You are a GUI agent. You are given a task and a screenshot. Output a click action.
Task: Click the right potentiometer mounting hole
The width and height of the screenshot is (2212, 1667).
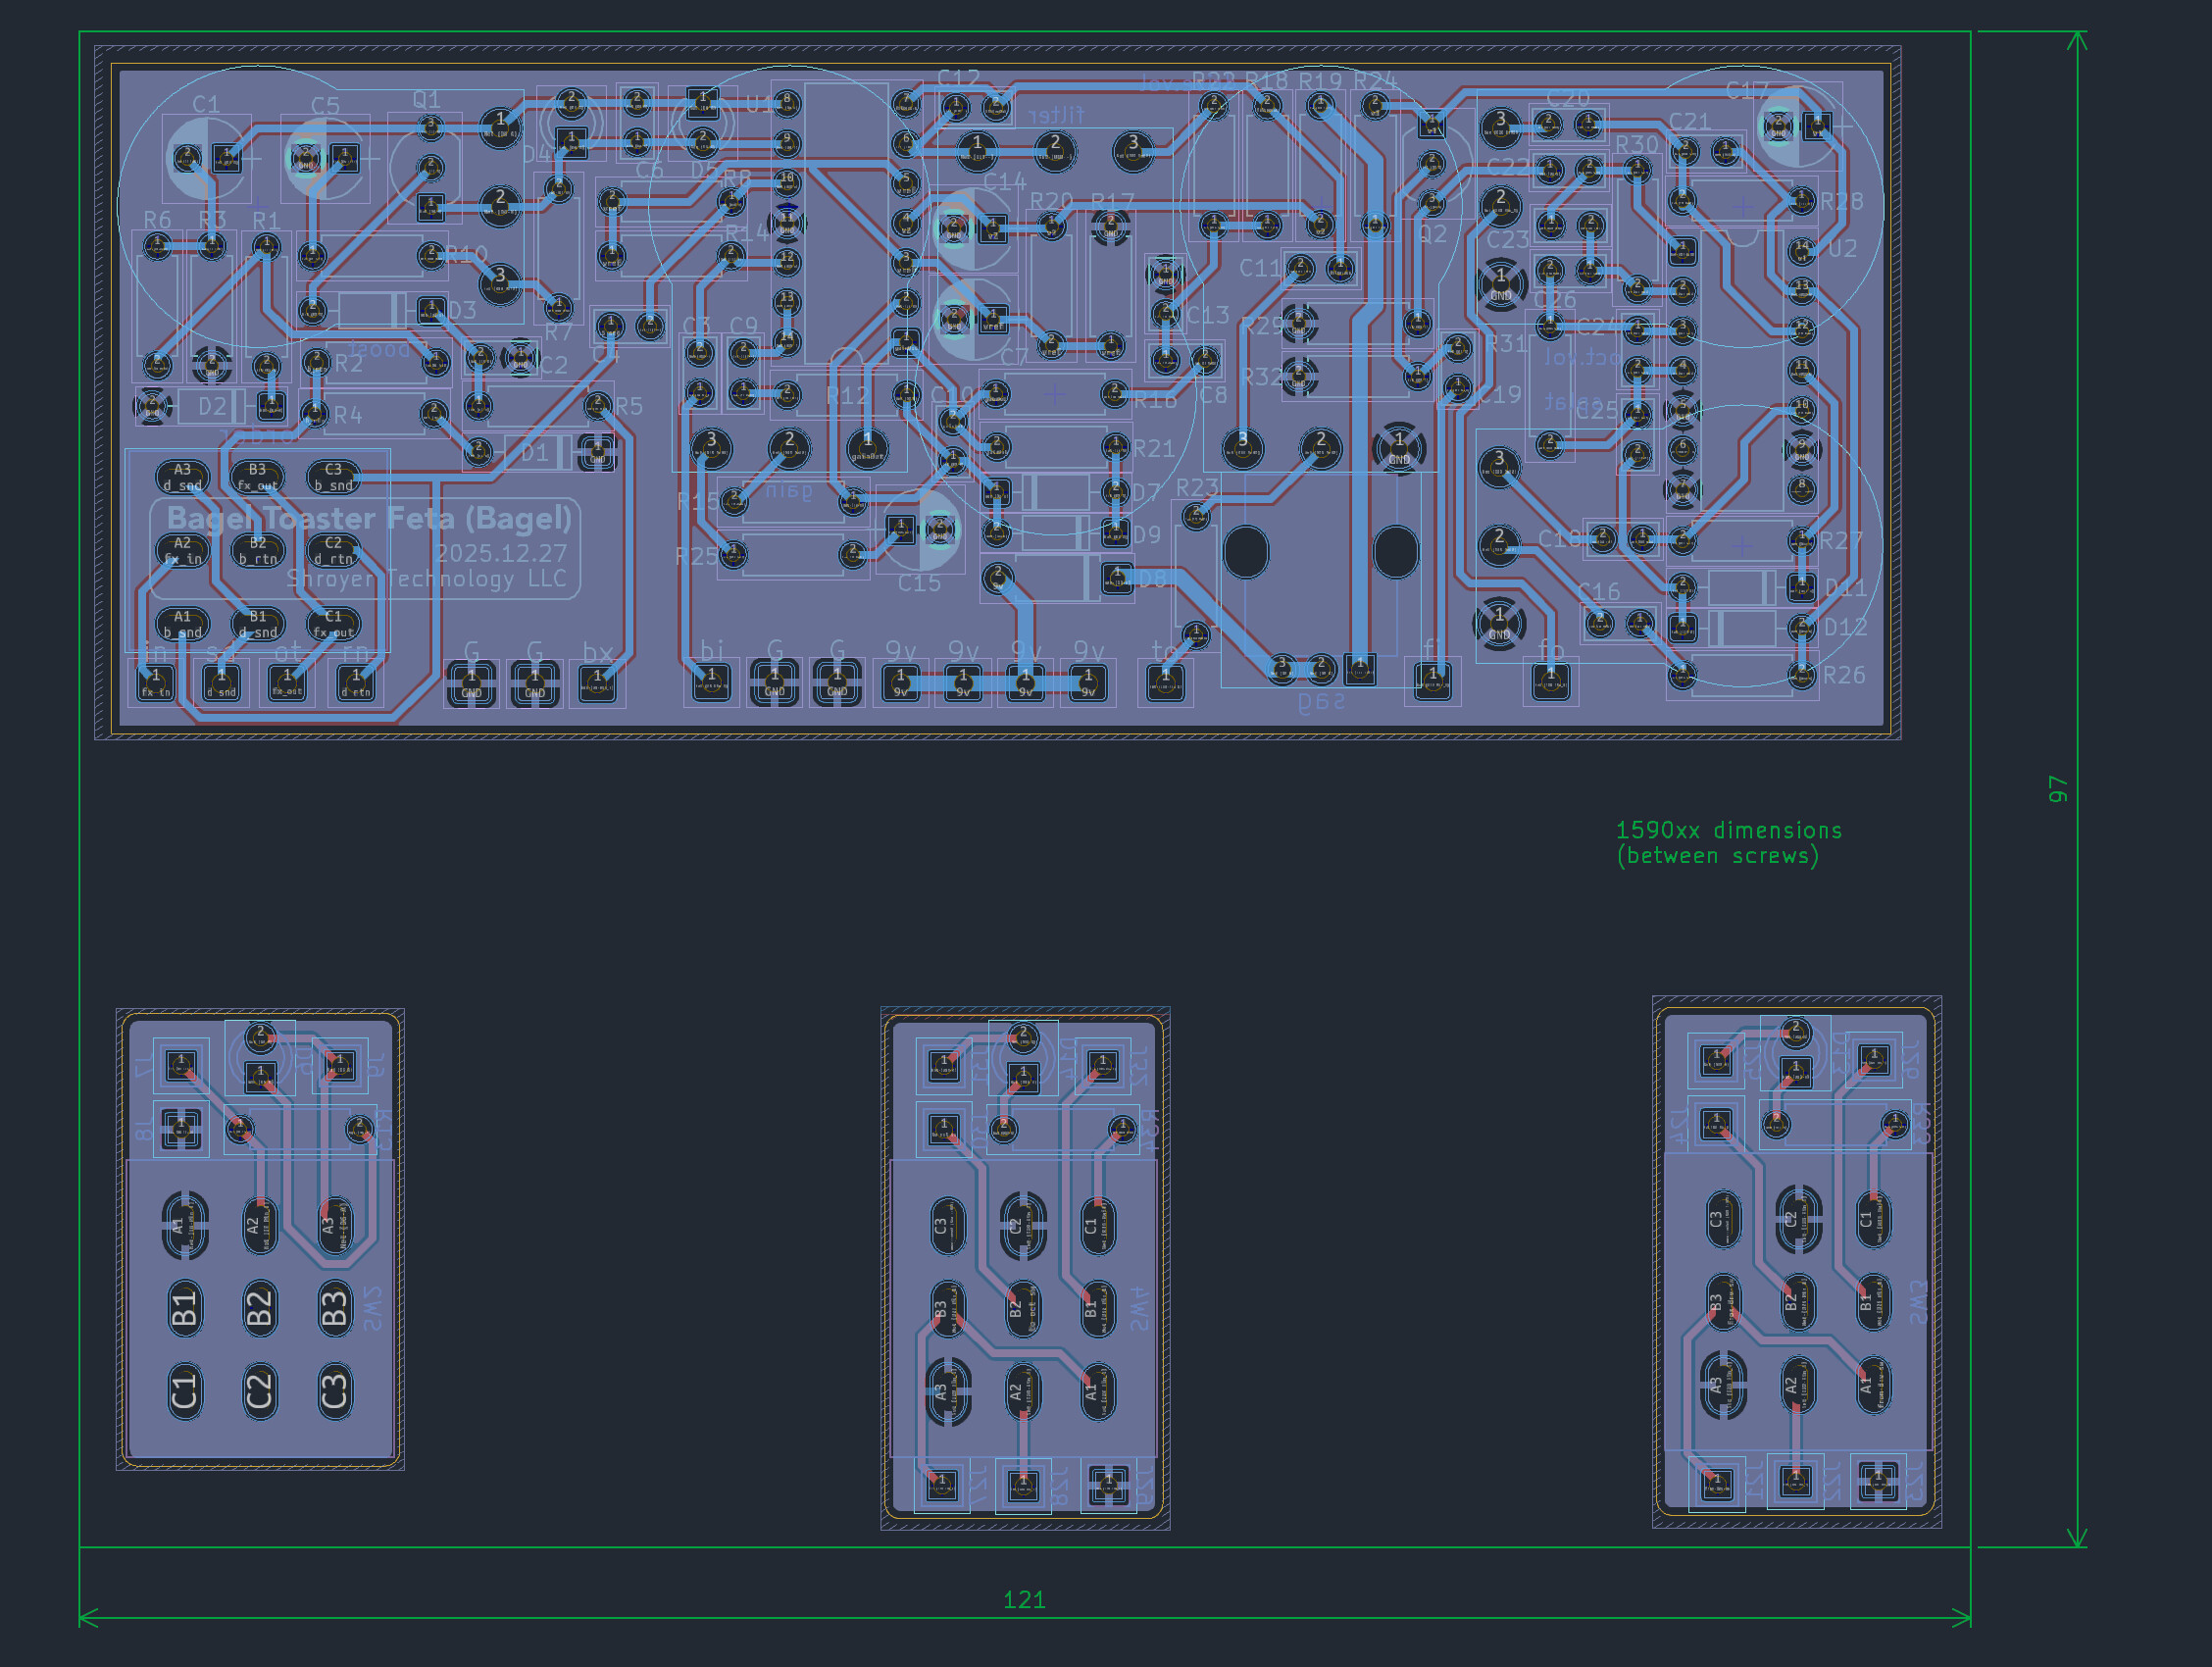[1395, 552]
